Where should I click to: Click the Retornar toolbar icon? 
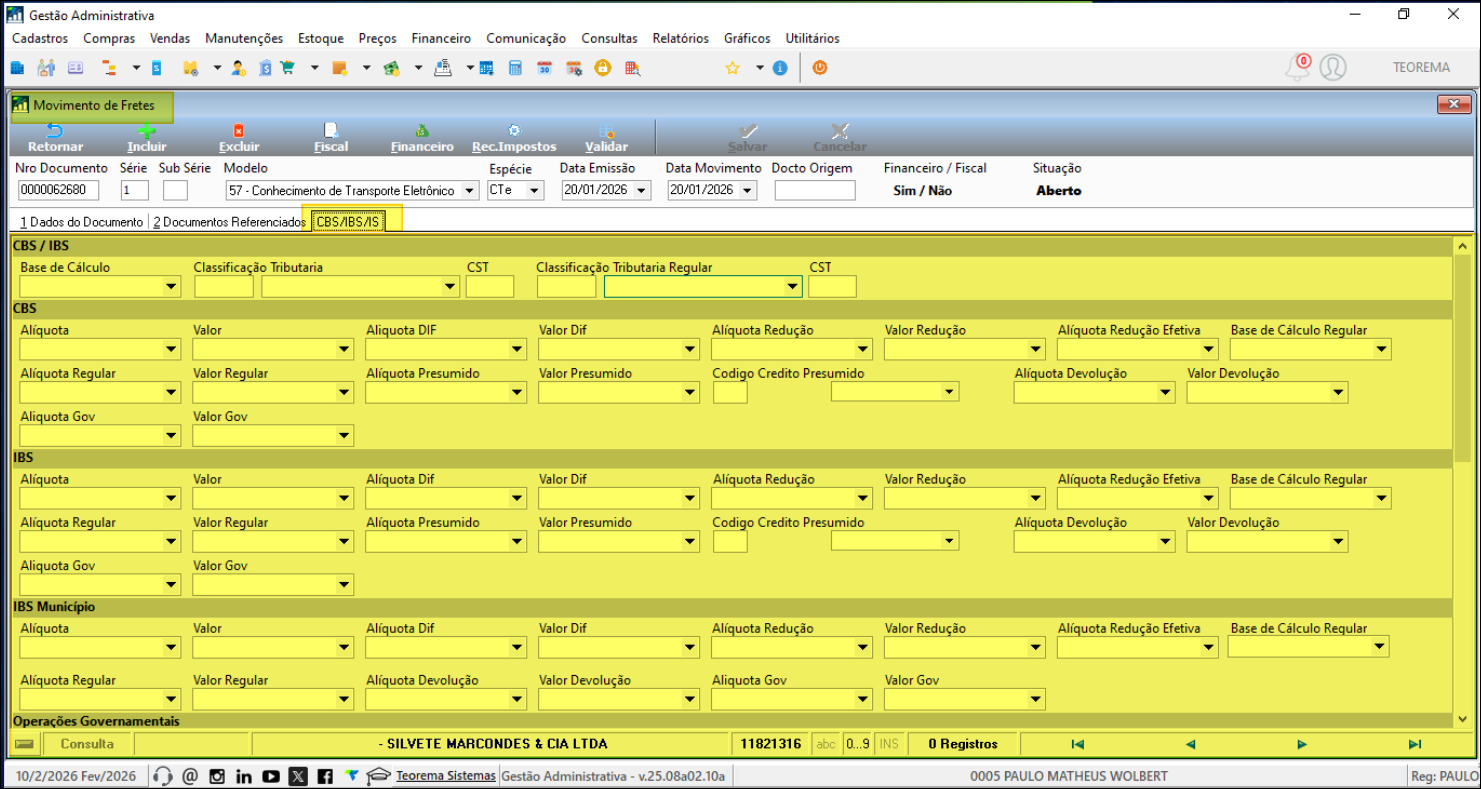(x=55, y=132)
